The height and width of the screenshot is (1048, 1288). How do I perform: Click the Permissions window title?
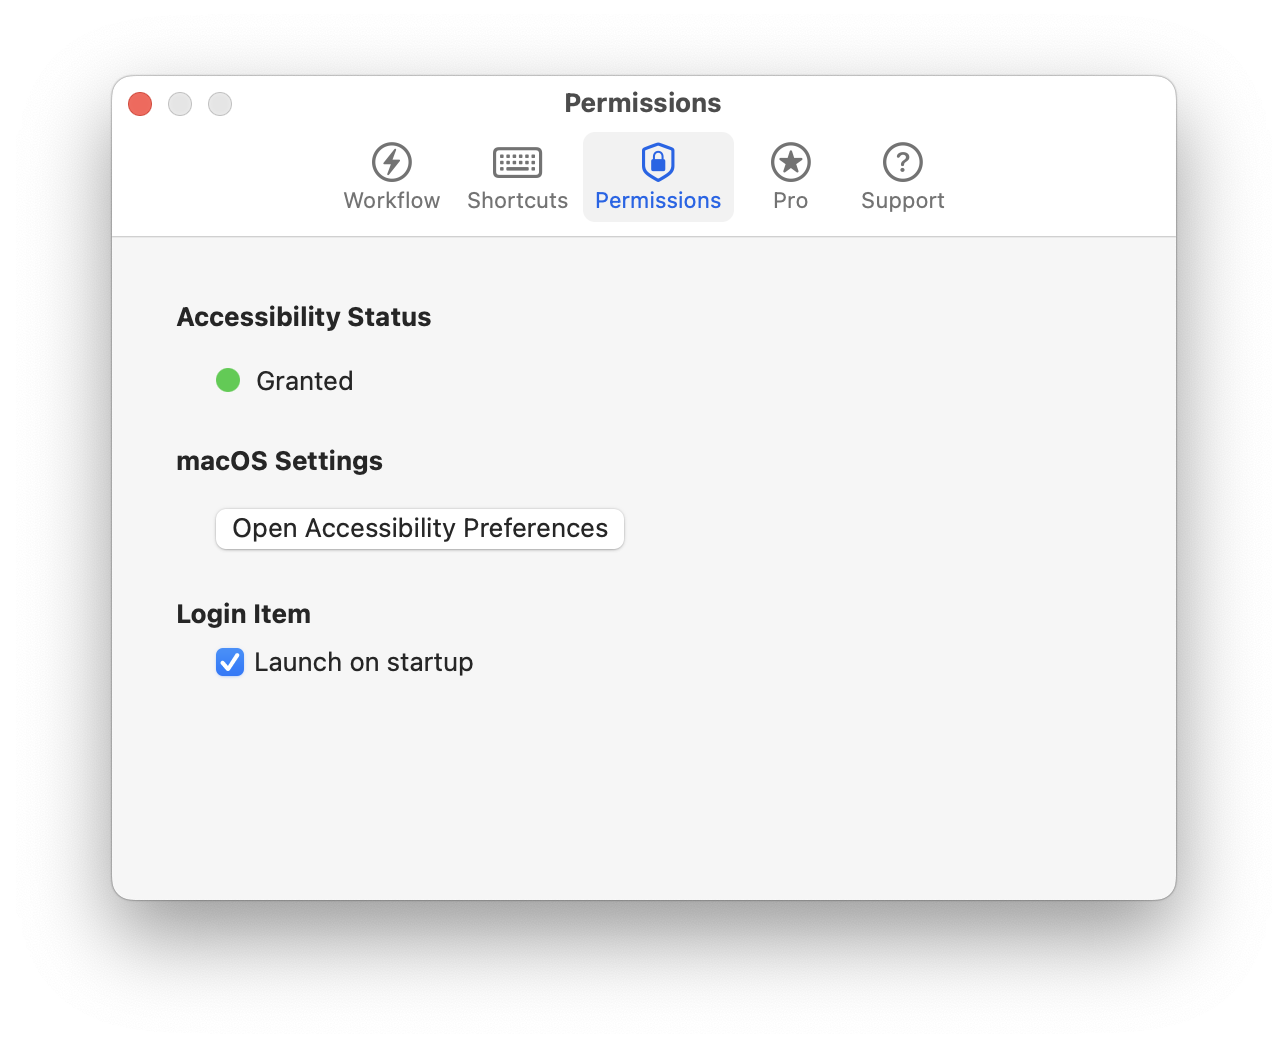point(642,103)
